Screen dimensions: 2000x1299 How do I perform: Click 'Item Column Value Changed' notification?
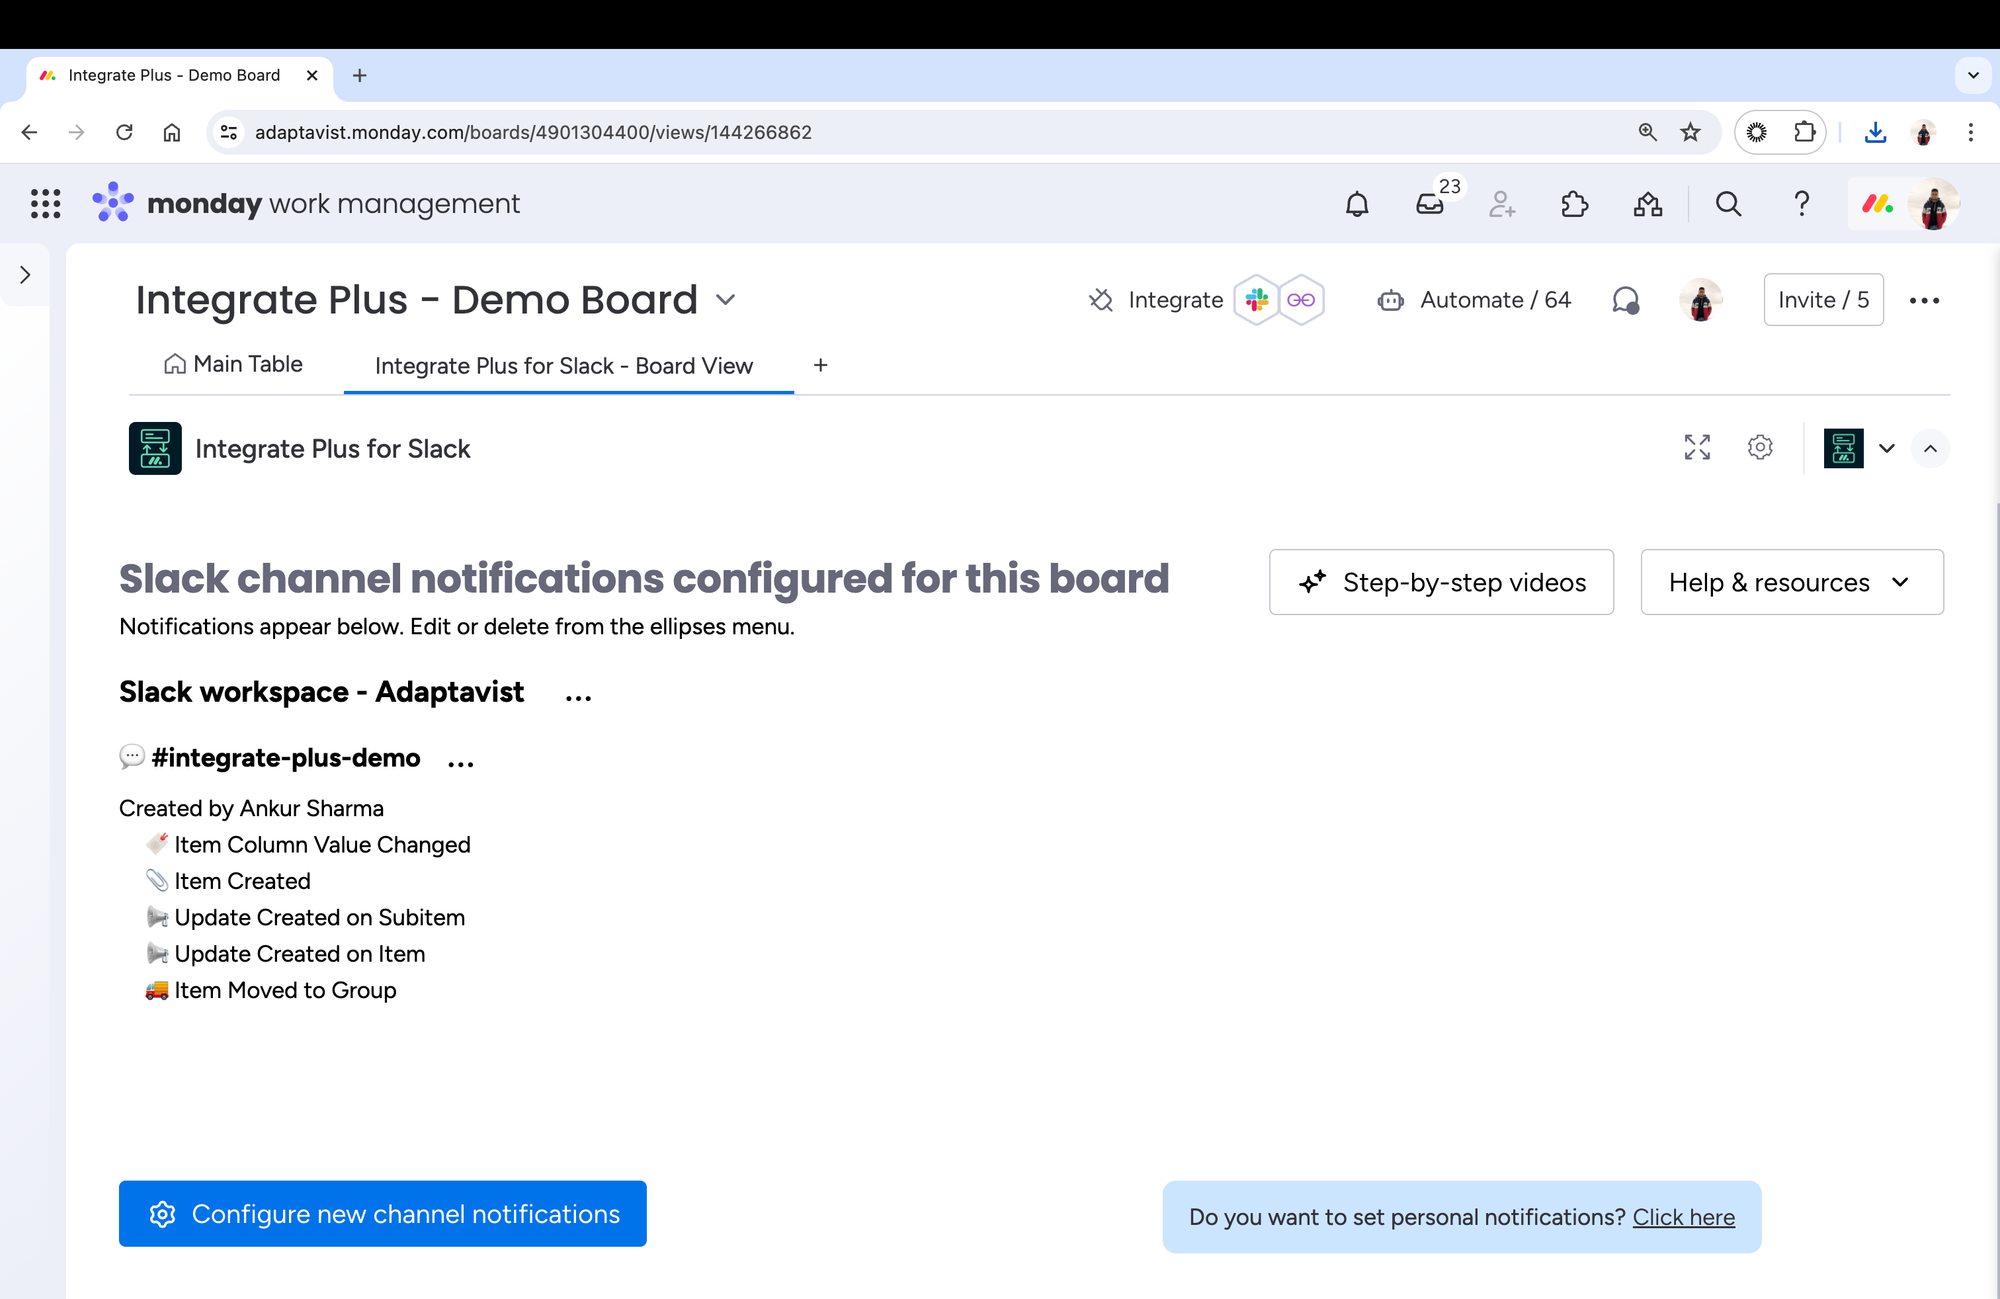click(322, 845)
